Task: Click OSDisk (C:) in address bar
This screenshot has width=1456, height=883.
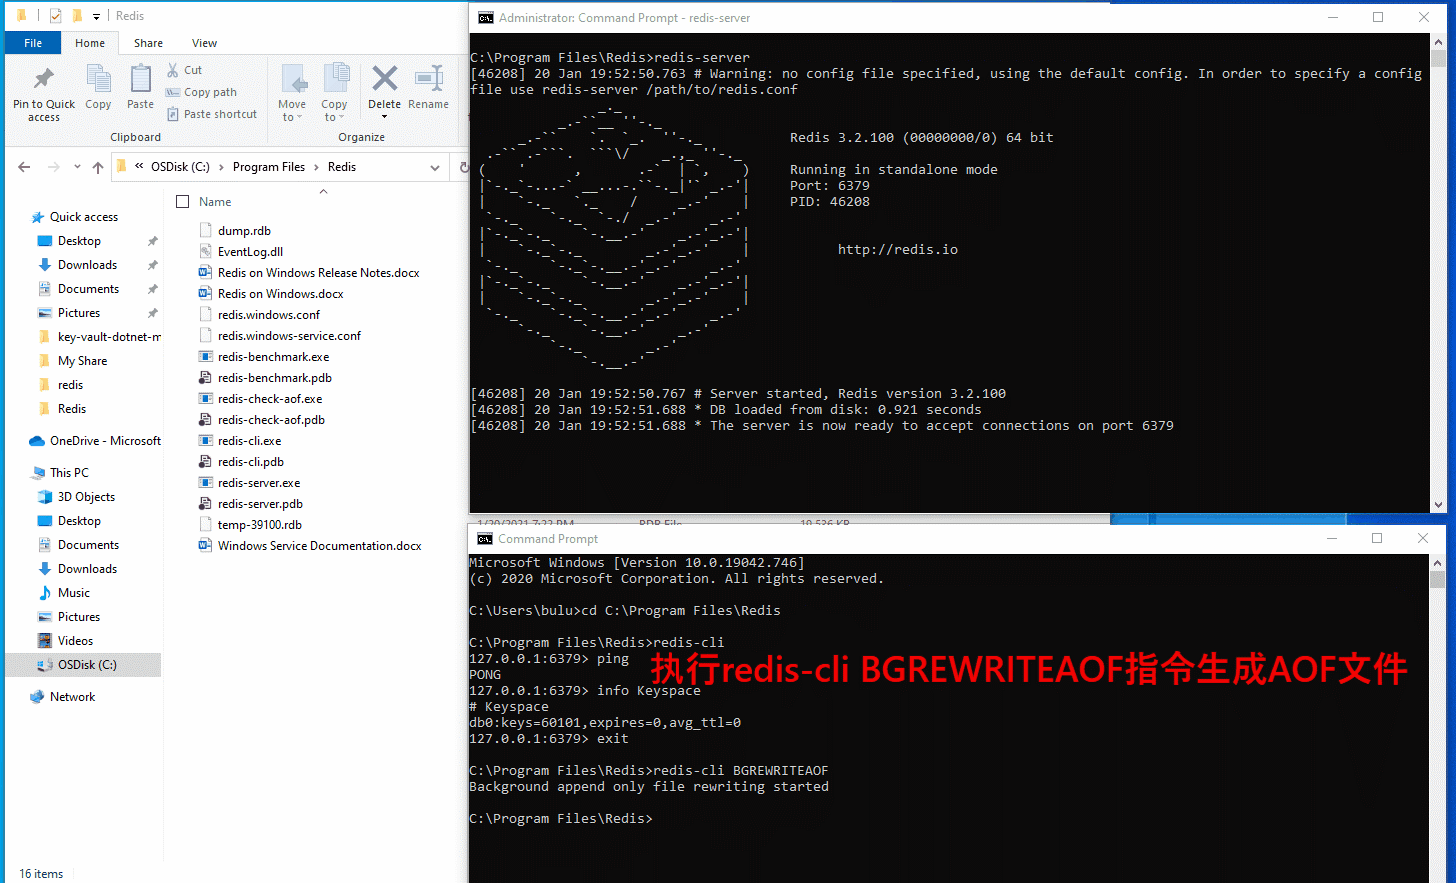Action: [x=180, y=167]
